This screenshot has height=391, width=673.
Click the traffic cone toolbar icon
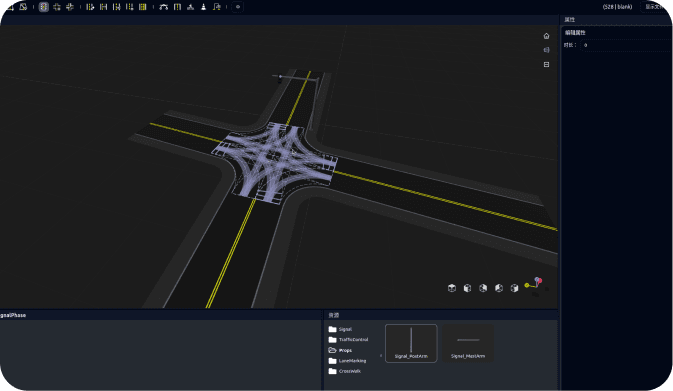203,7
